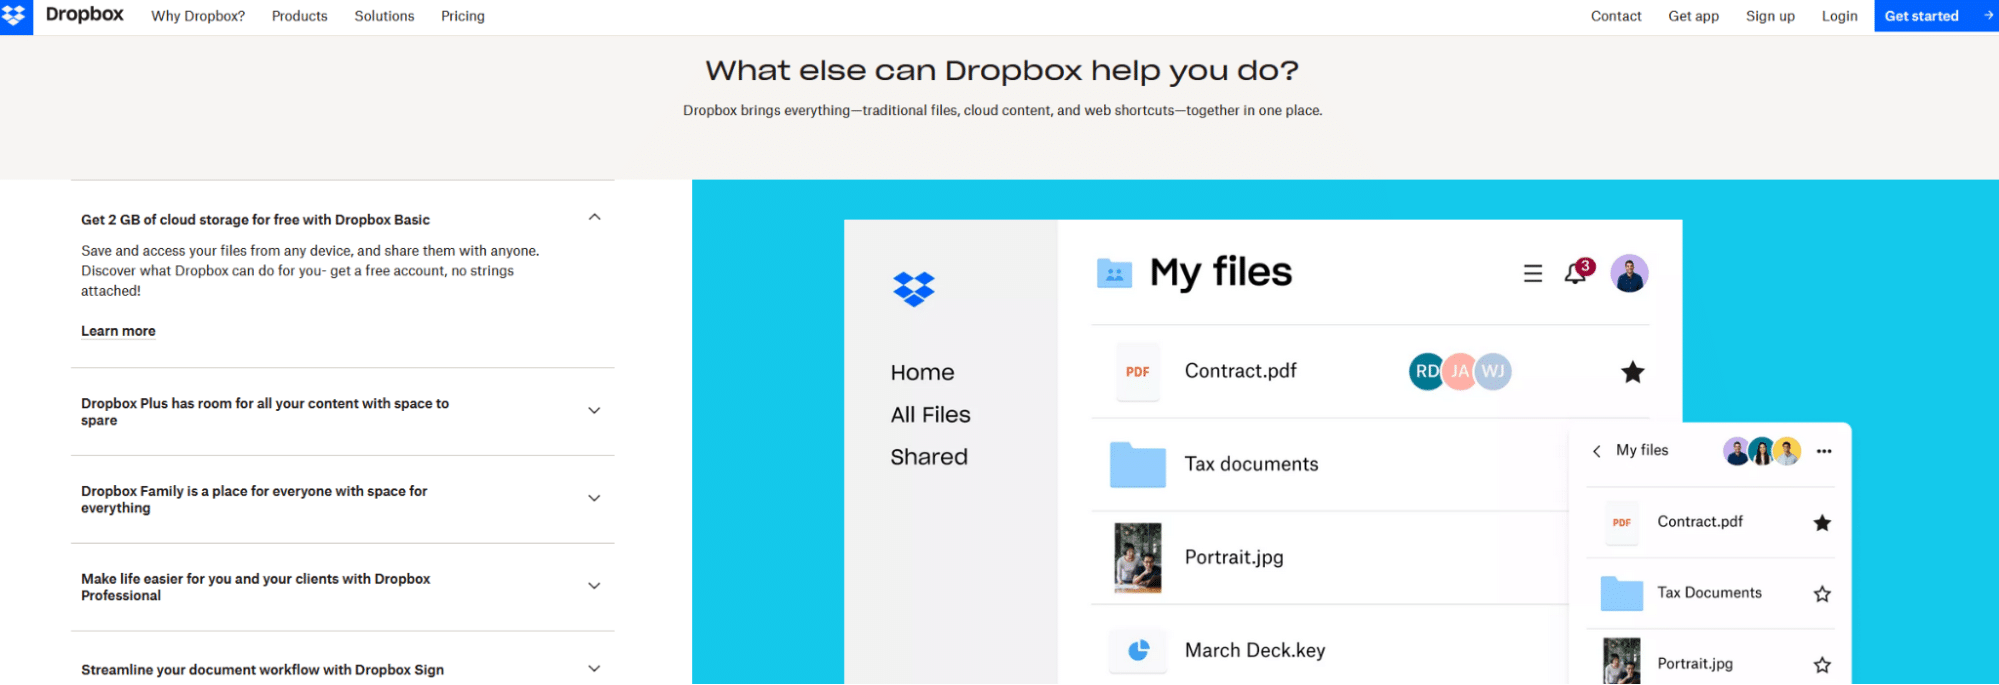
Task: Select Shared in the mockup sidebar
Action: (x=929, y=457)
